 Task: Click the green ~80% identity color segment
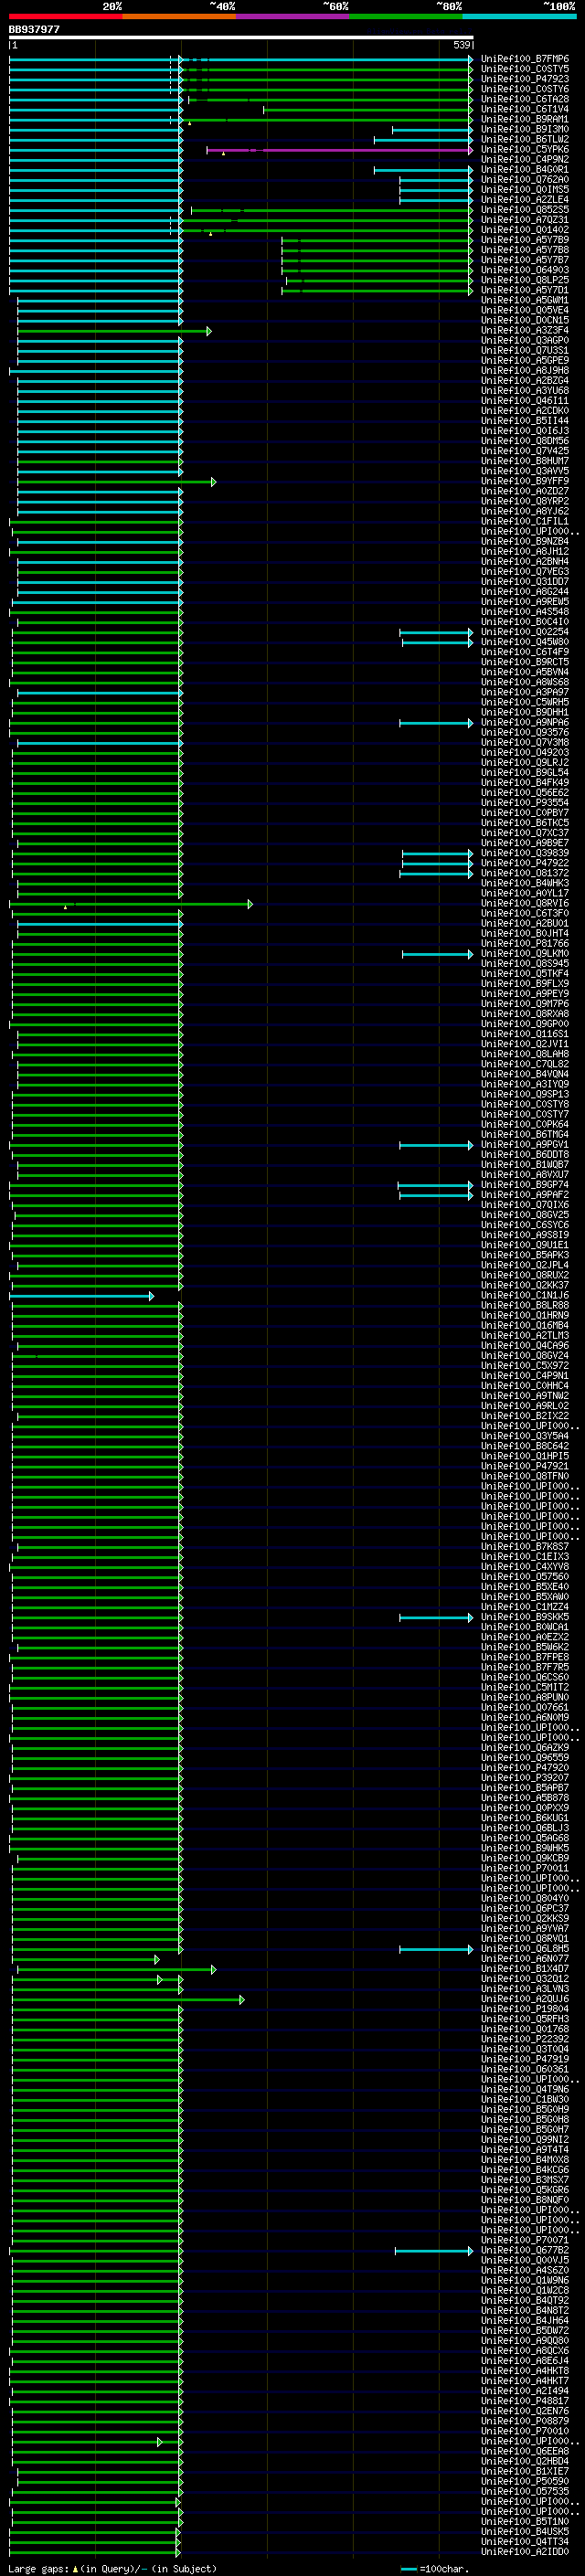pyautogui.click(x=406, y=16)
